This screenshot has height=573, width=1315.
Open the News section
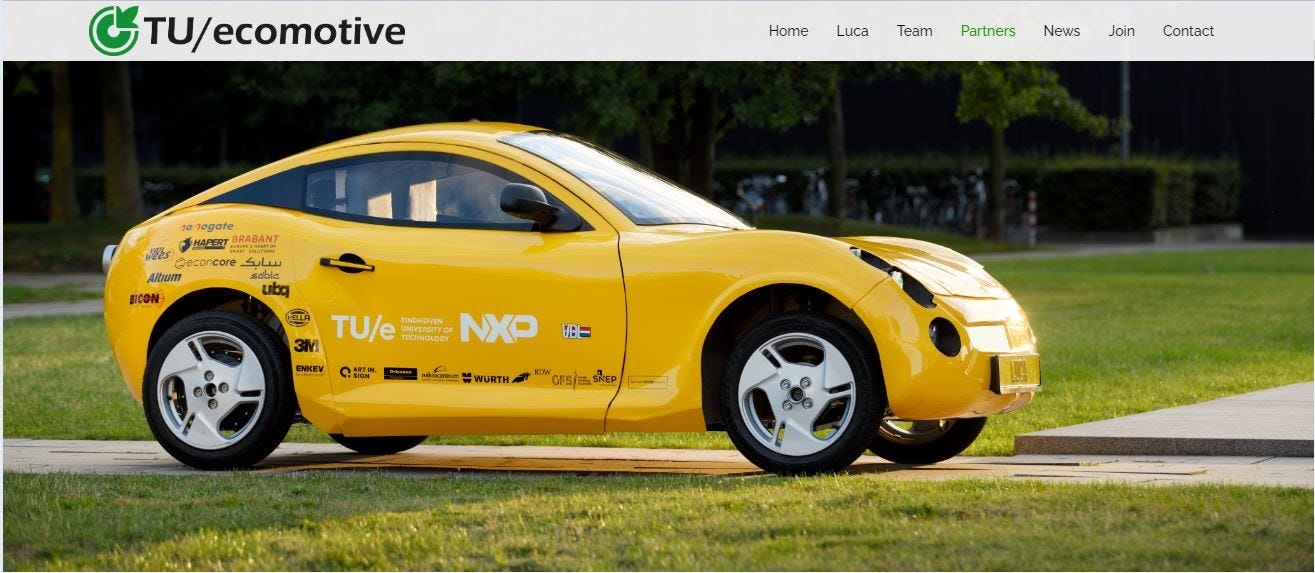tap(1061, 31)
